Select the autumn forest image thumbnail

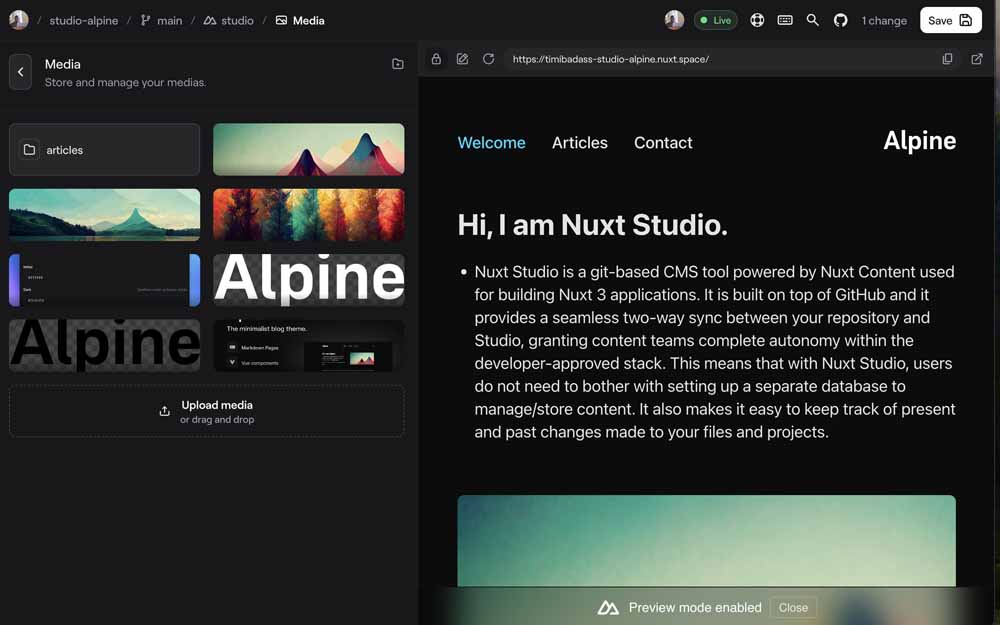coord(309,214)
